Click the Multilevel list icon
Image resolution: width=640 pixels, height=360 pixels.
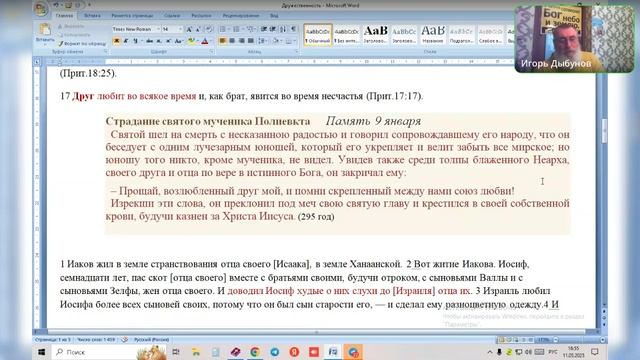point(250,29)
